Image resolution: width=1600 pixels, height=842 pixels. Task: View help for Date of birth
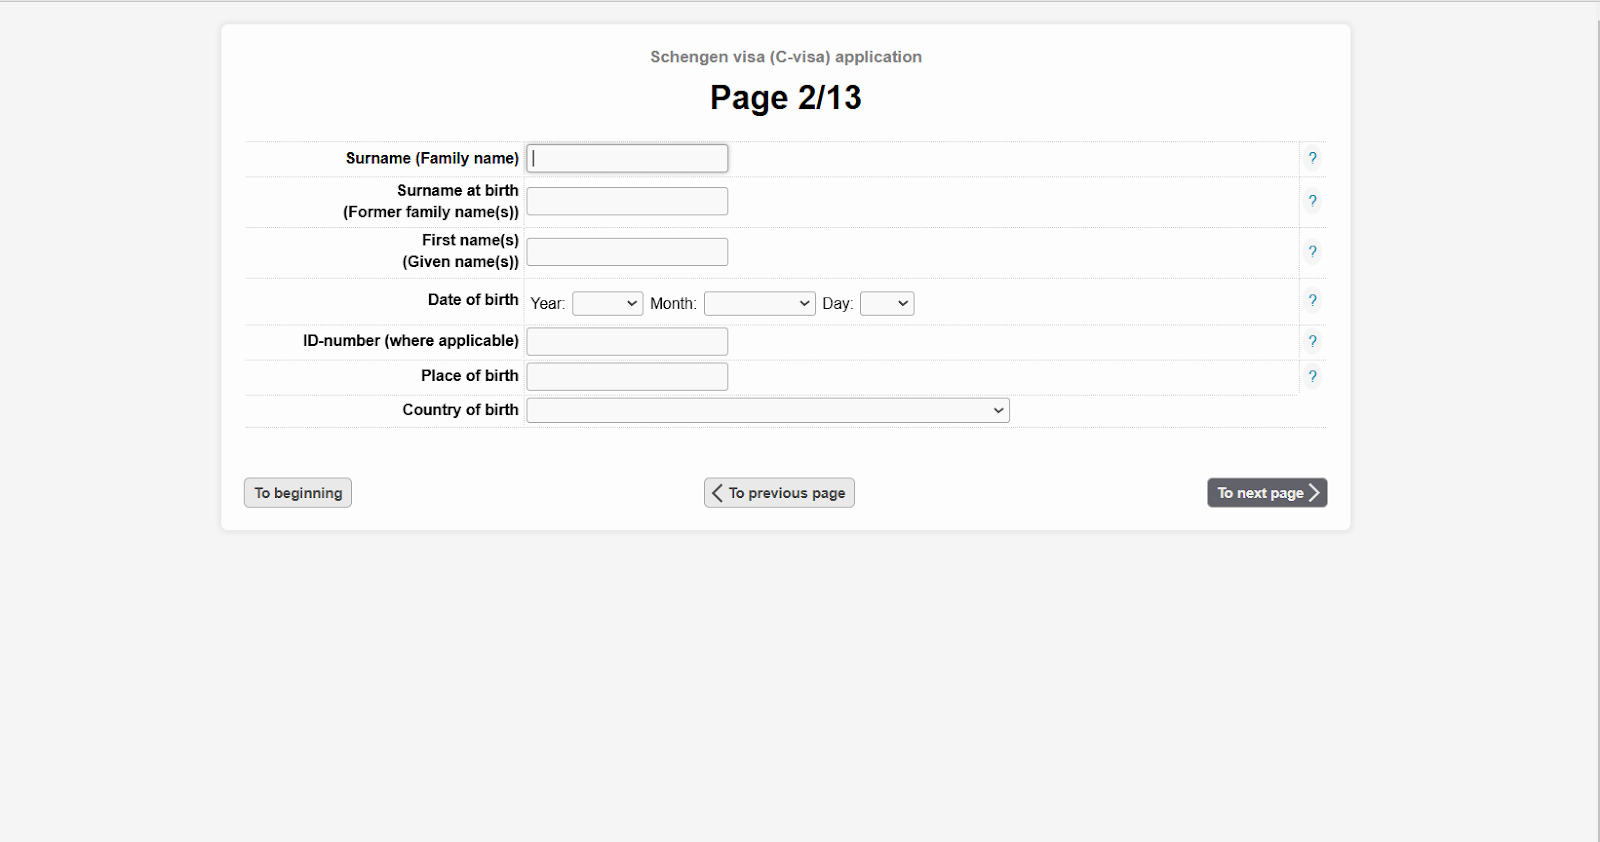coord(1312,300)
